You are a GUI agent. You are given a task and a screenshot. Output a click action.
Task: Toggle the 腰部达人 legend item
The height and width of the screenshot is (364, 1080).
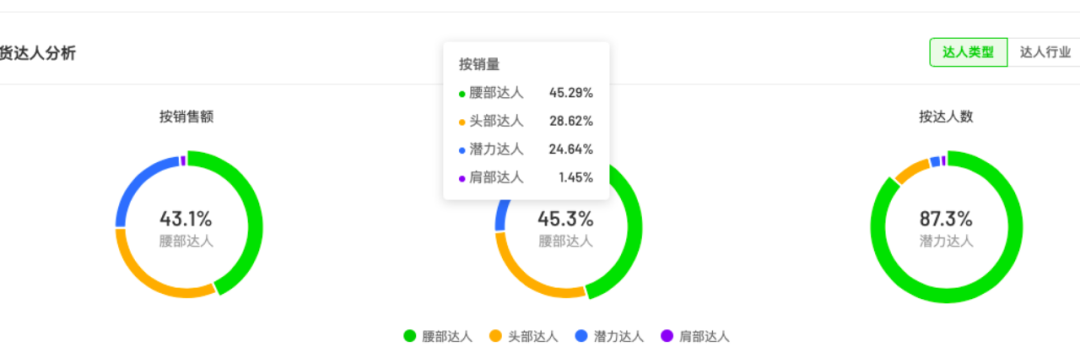pos(438,336)
